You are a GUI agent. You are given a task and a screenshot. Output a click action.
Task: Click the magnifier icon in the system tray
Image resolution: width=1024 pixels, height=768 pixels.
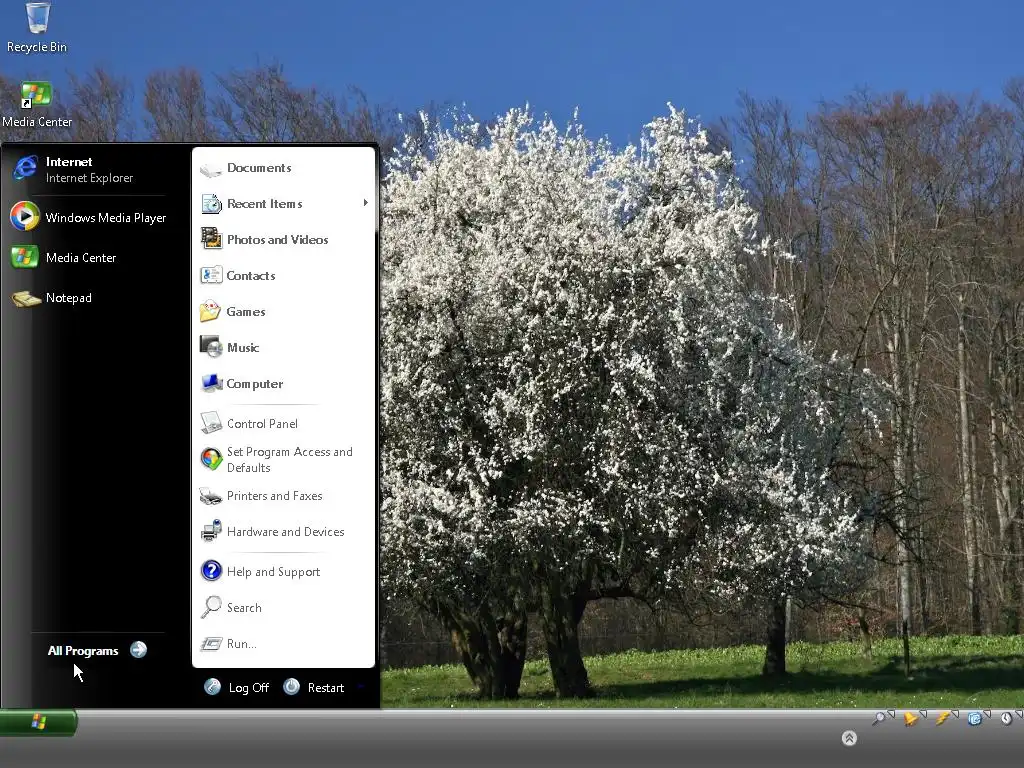(879, 718)
